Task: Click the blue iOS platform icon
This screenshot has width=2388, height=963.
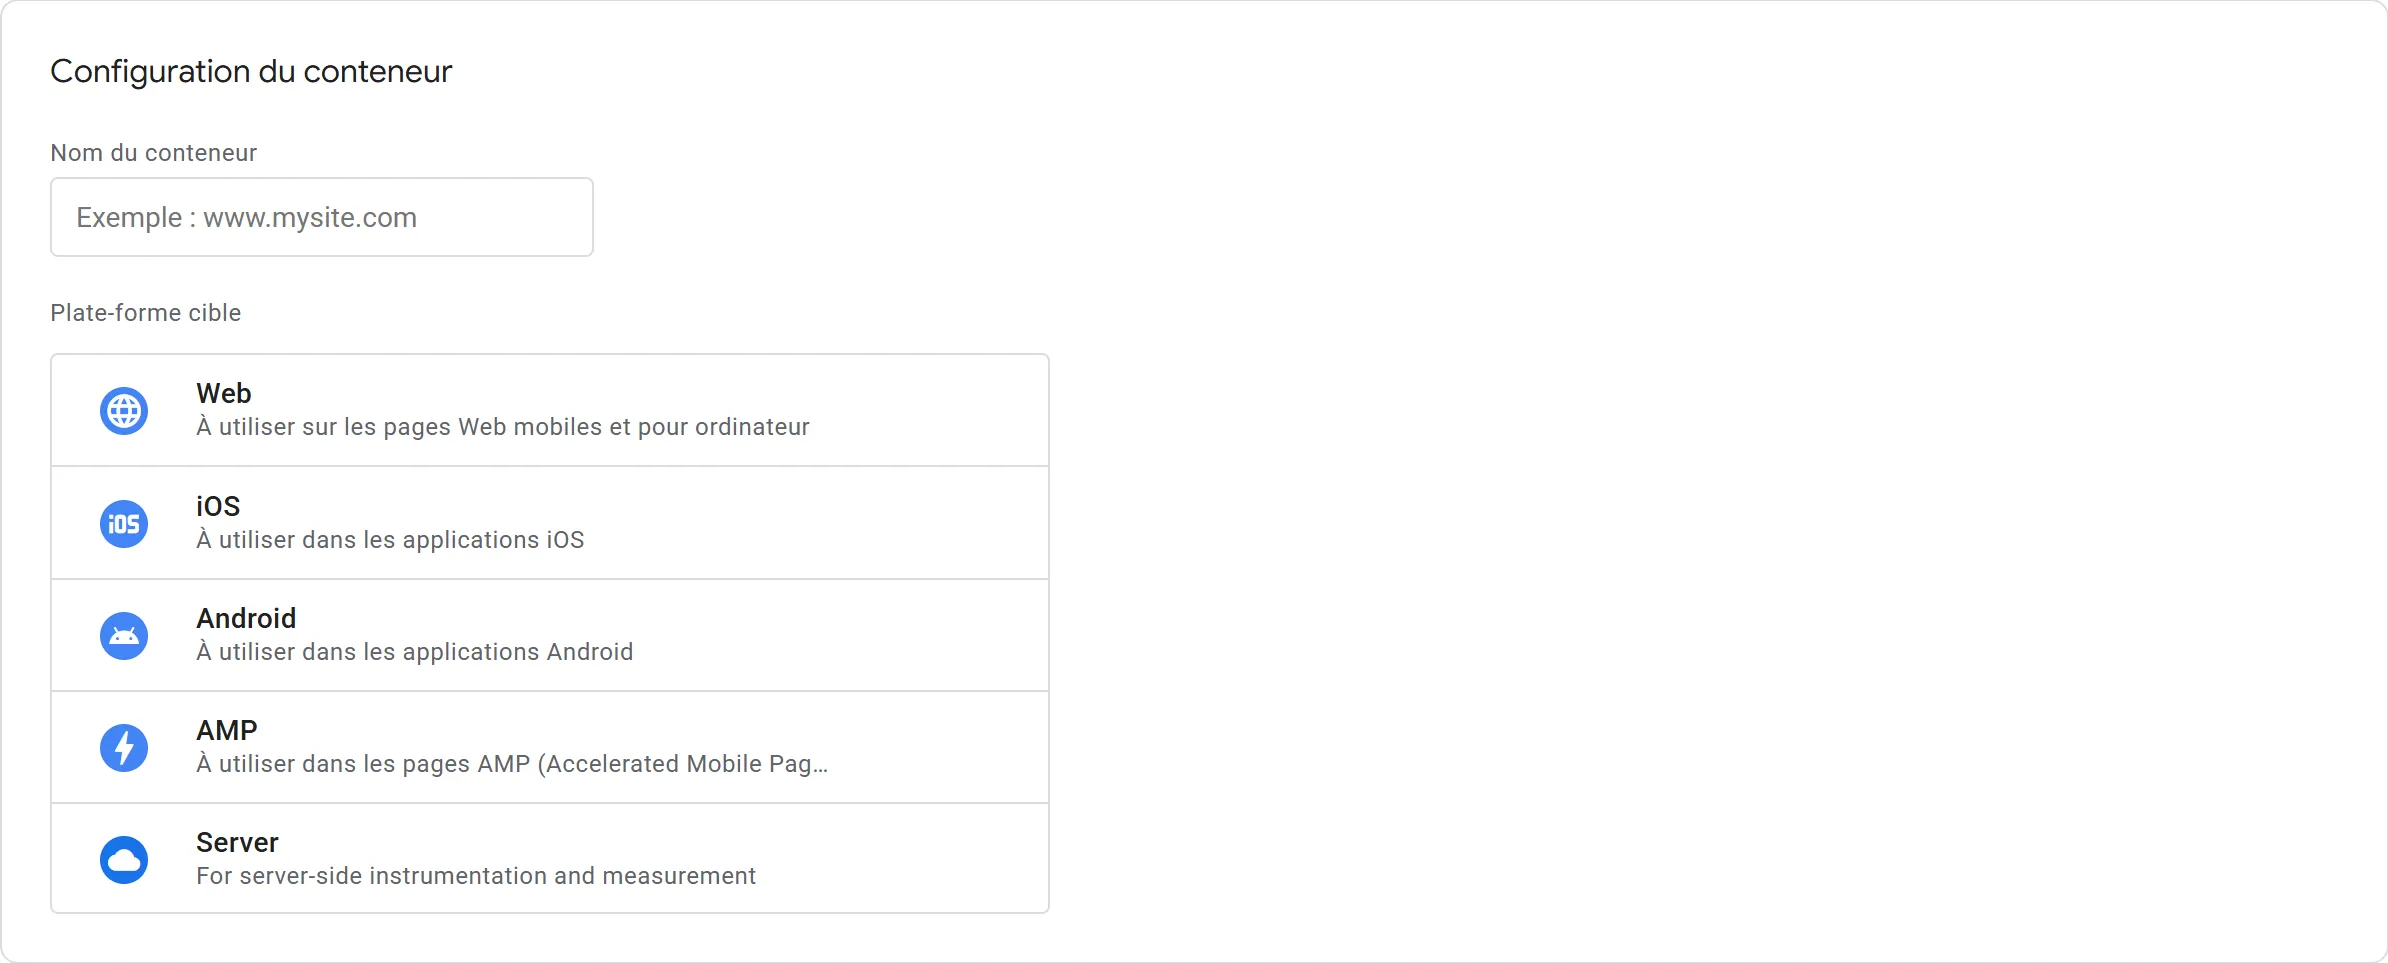Action: [124, 524]
